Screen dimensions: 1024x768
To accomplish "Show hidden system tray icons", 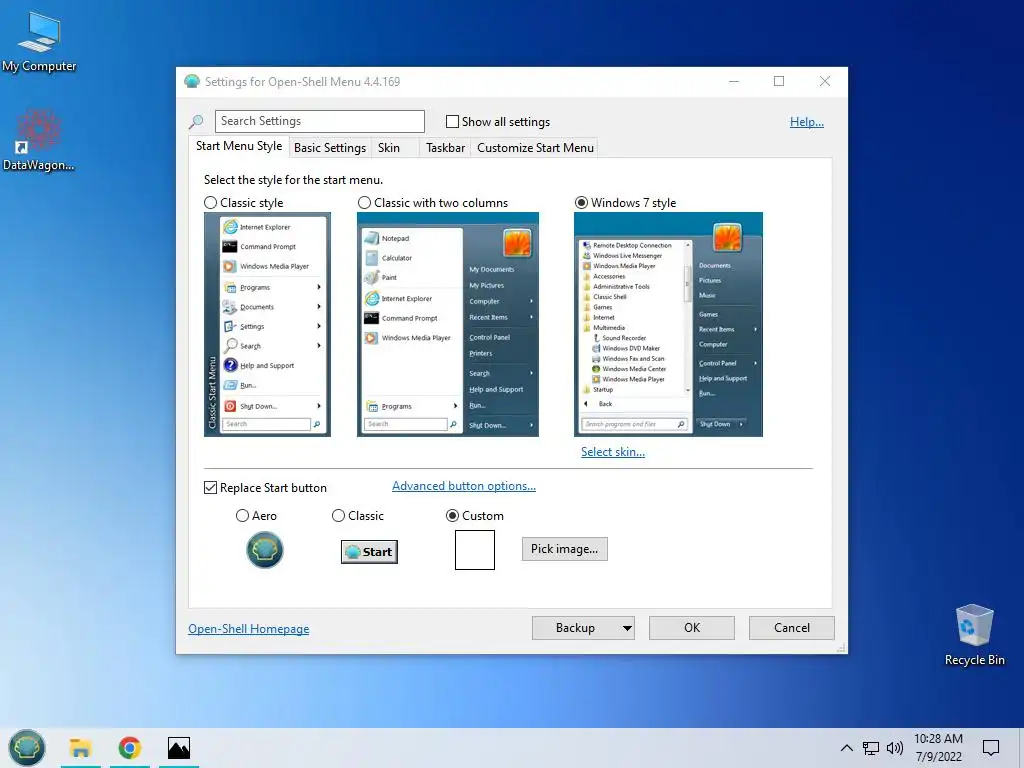I will tap(846, 748).
